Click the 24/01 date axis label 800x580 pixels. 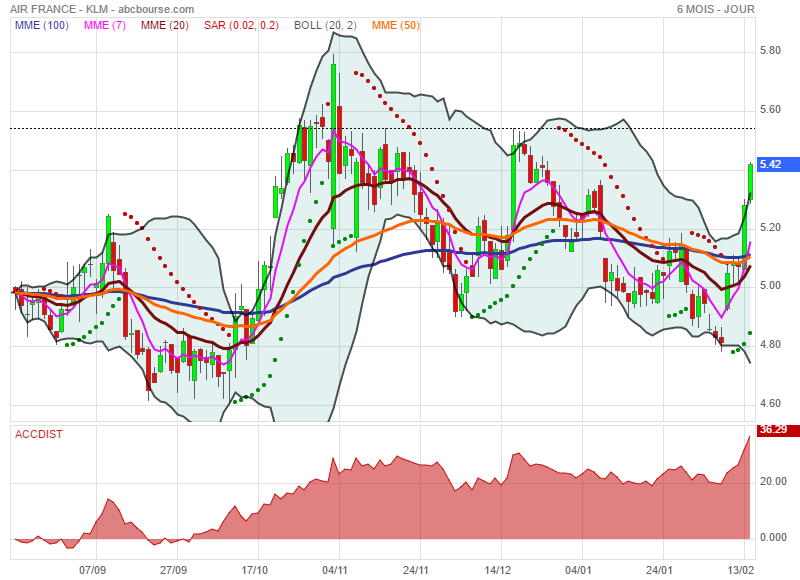659,570
